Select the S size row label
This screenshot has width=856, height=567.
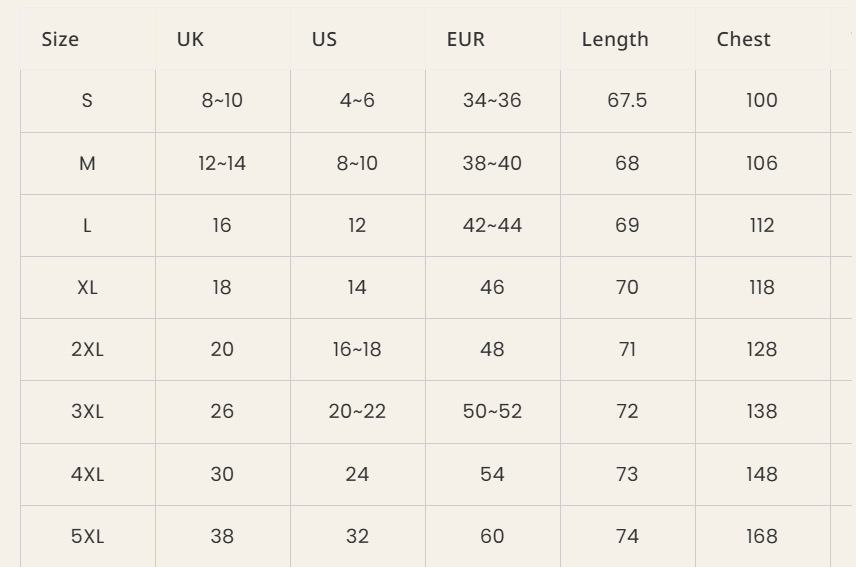tap(87, 100)
